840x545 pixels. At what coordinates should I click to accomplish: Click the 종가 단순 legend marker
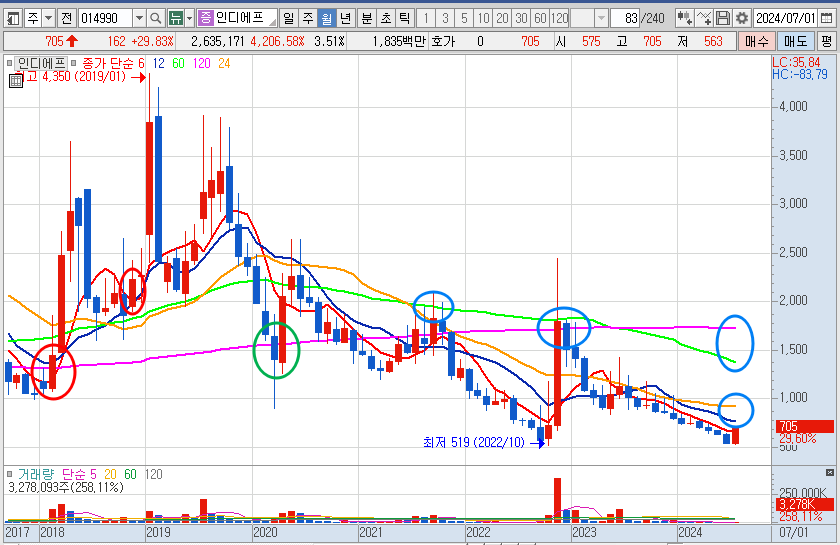[73, 64]
